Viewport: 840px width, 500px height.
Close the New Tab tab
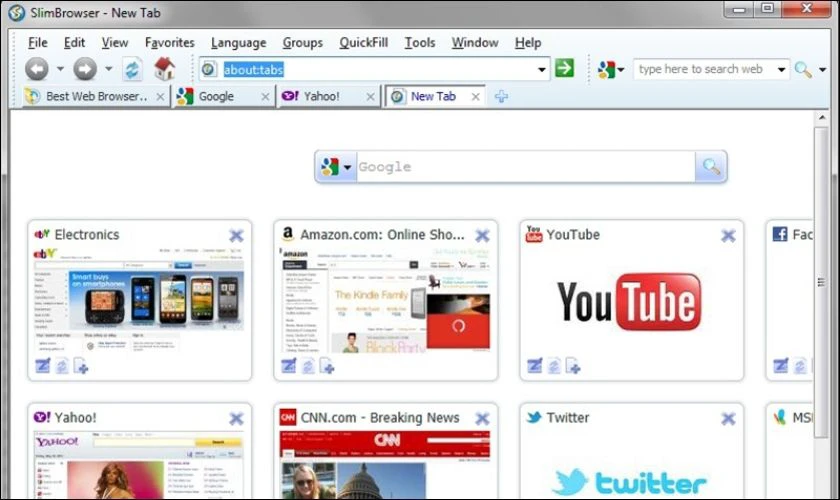pyautogui.click(x=475, y=97)
